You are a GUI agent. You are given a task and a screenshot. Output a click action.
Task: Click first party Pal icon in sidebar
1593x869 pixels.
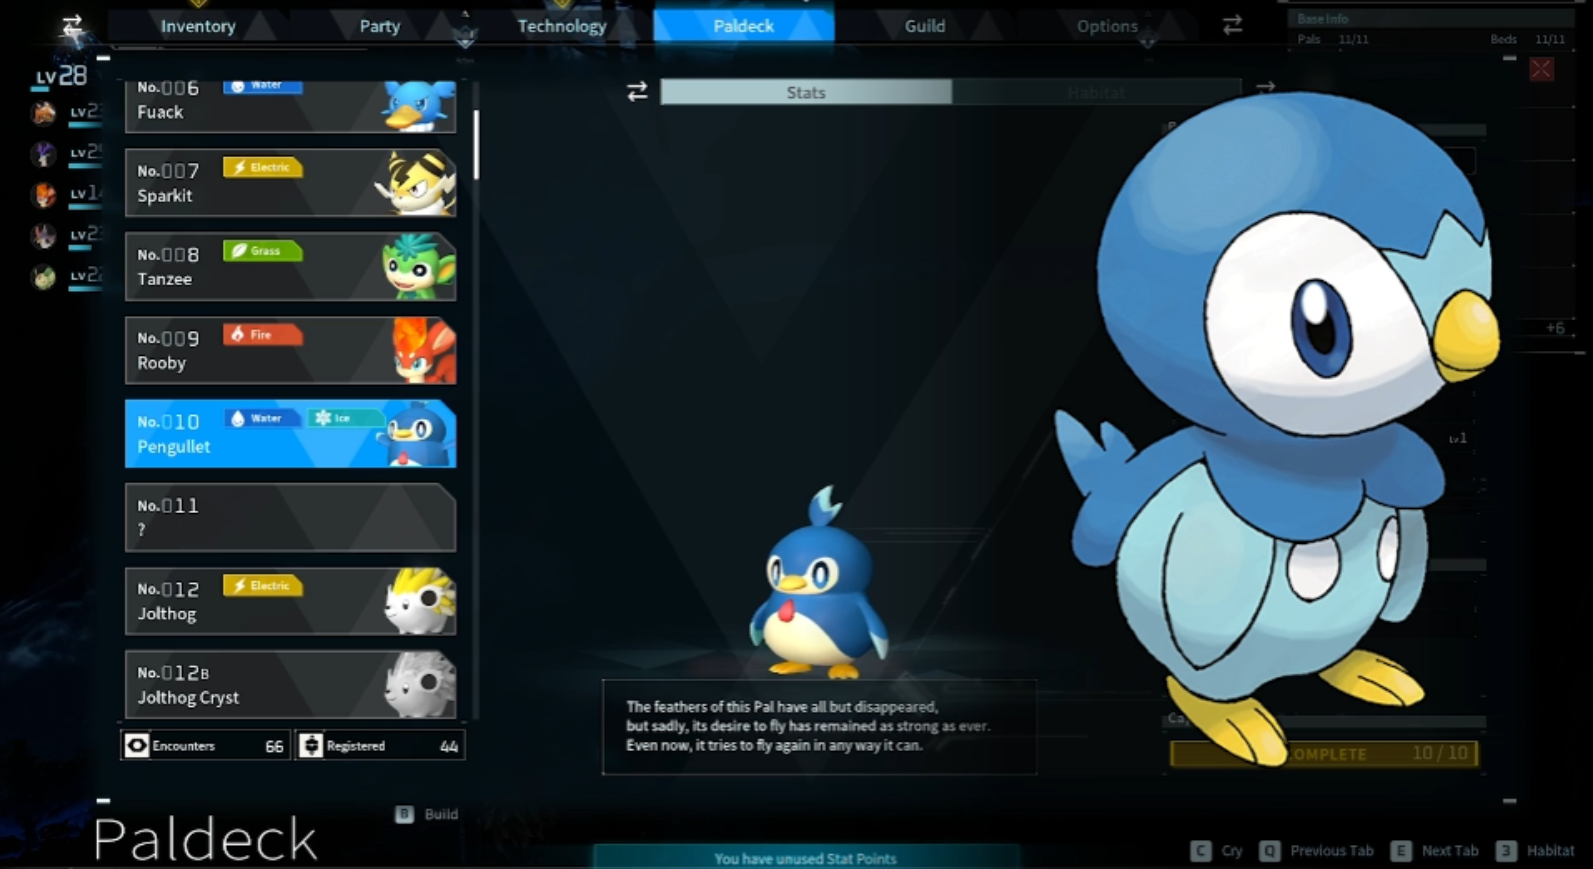pos(43,112)
